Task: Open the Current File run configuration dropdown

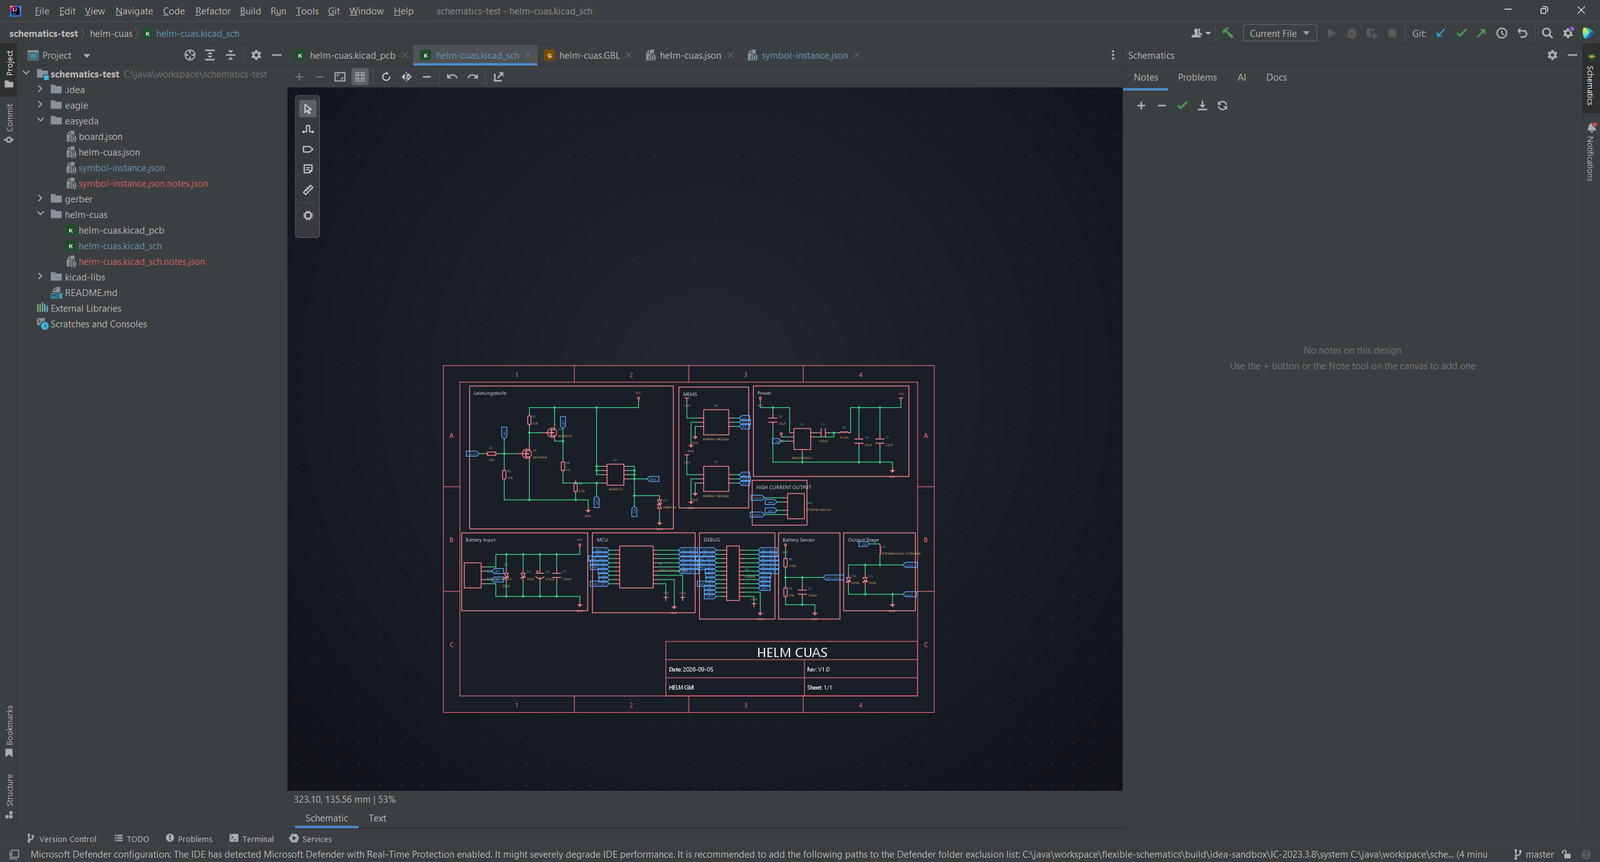Action: pos(1279,33)
